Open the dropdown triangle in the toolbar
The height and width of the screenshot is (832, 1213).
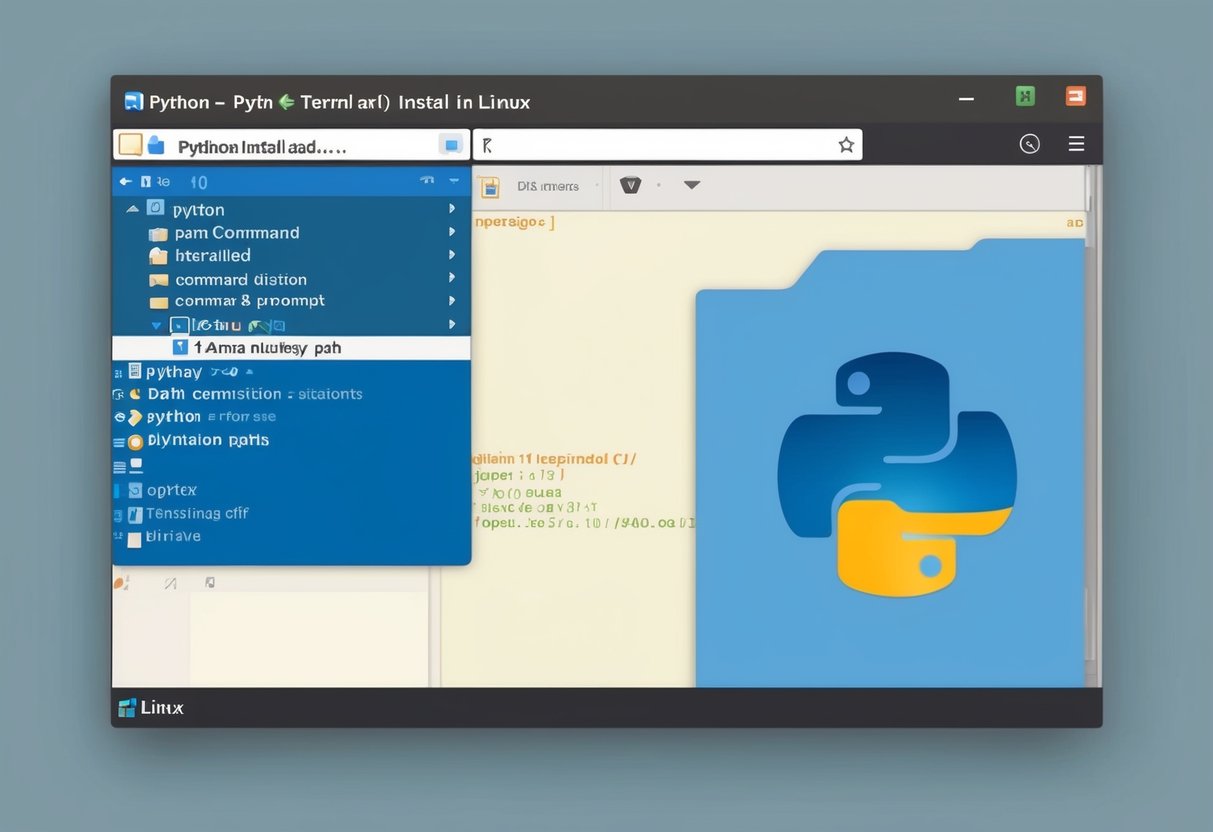click(691, 185)
